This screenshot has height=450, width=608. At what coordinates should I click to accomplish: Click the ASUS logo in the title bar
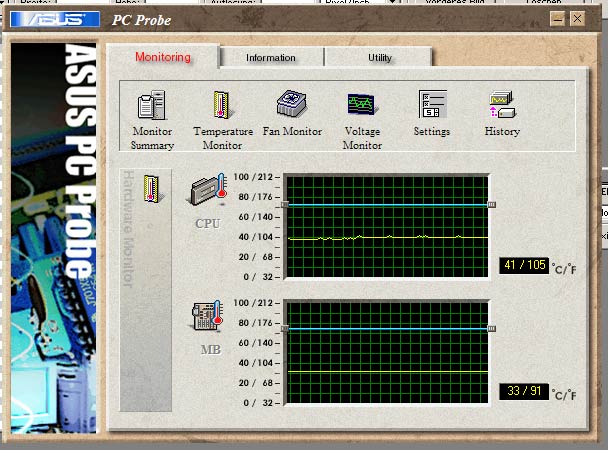coord(55,19)
